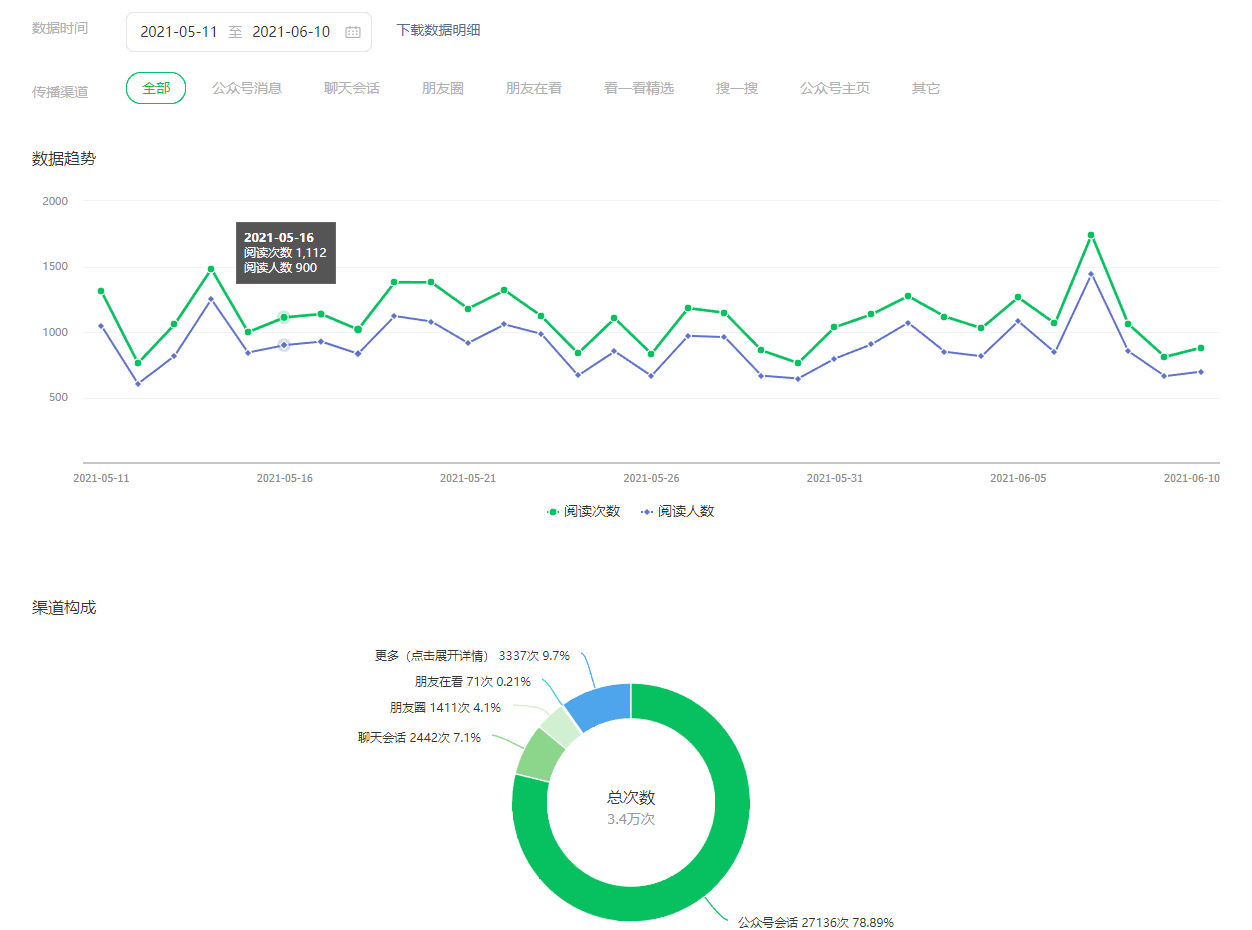
Task: Open 公众号主页 channel filter
Action: 835,88
